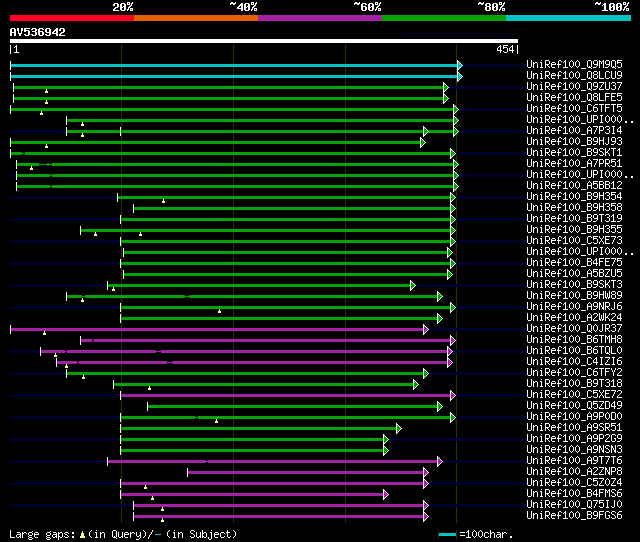Click the UniRef100_C5Z0Z4 label
The height and width of the screenshot is (542, 640).
click(x=574, y=483)
